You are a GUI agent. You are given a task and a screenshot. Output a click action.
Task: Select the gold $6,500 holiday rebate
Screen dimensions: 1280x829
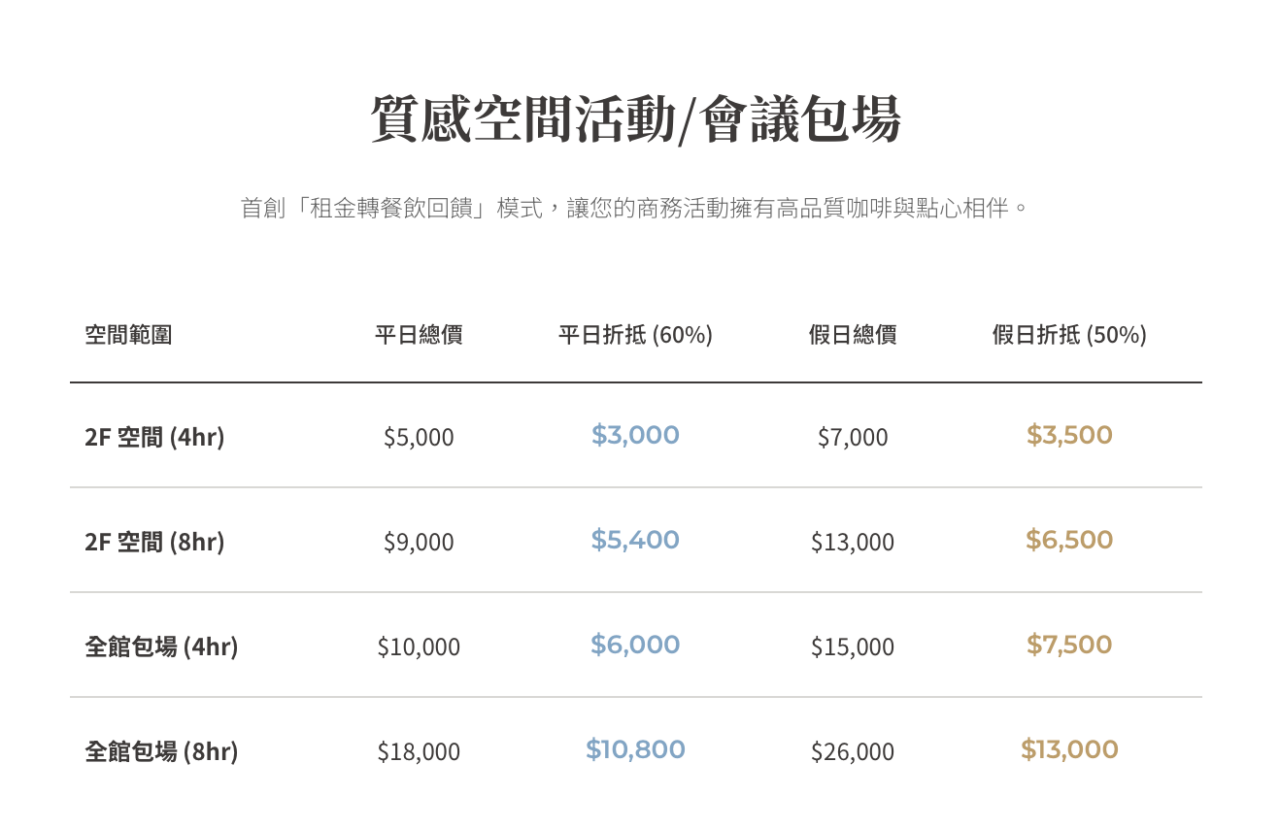(1069, 540)
